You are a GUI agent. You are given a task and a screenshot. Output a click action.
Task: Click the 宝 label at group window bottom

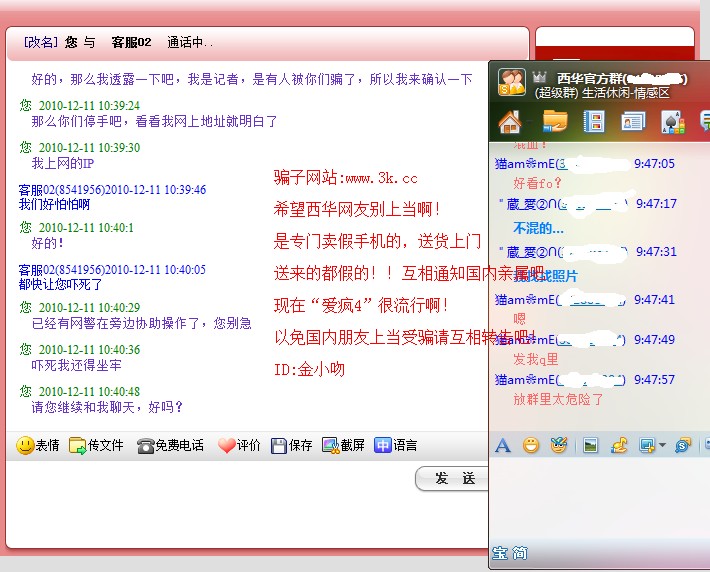(500, 553)
